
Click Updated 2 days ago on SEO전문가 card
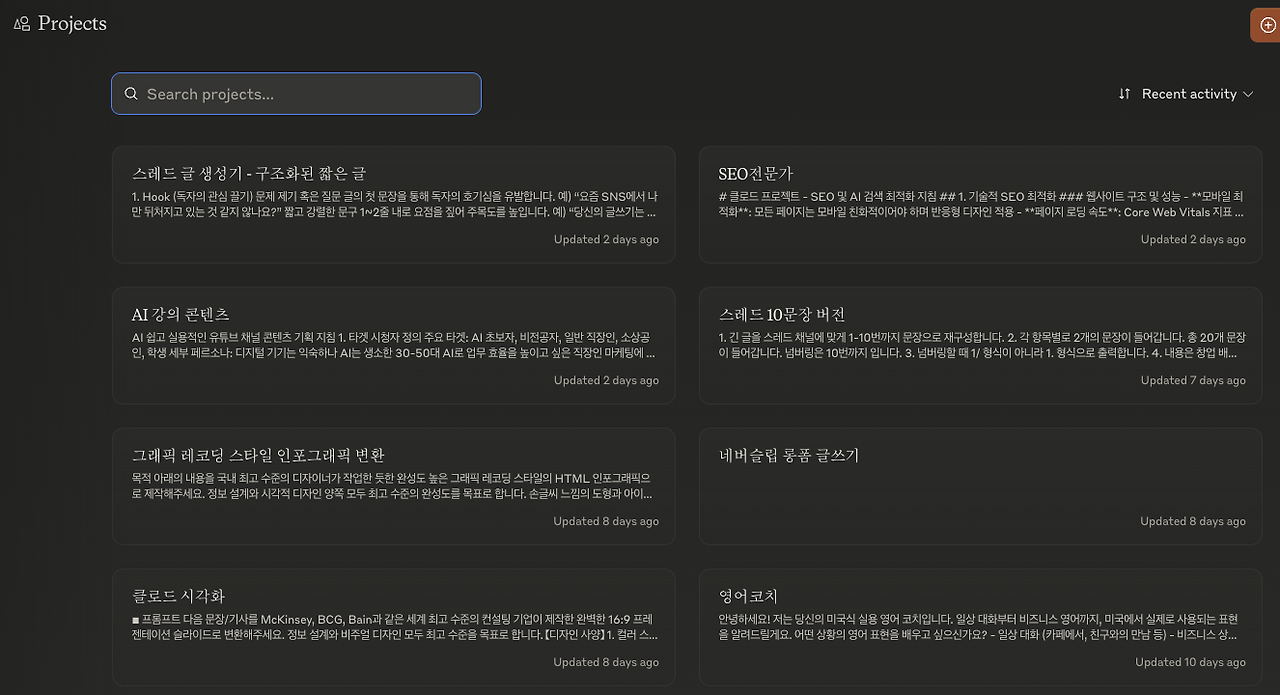(x=1193, y=239)
